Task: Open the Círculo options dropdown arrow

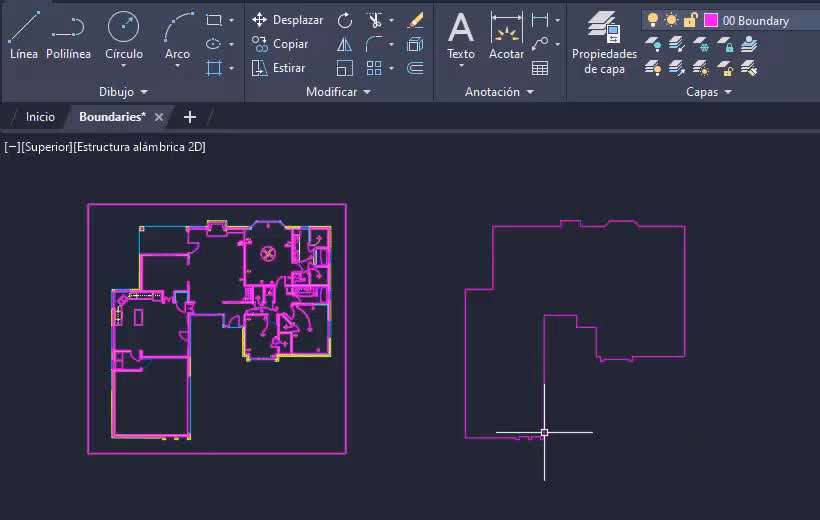Action: tap(124, 66)
